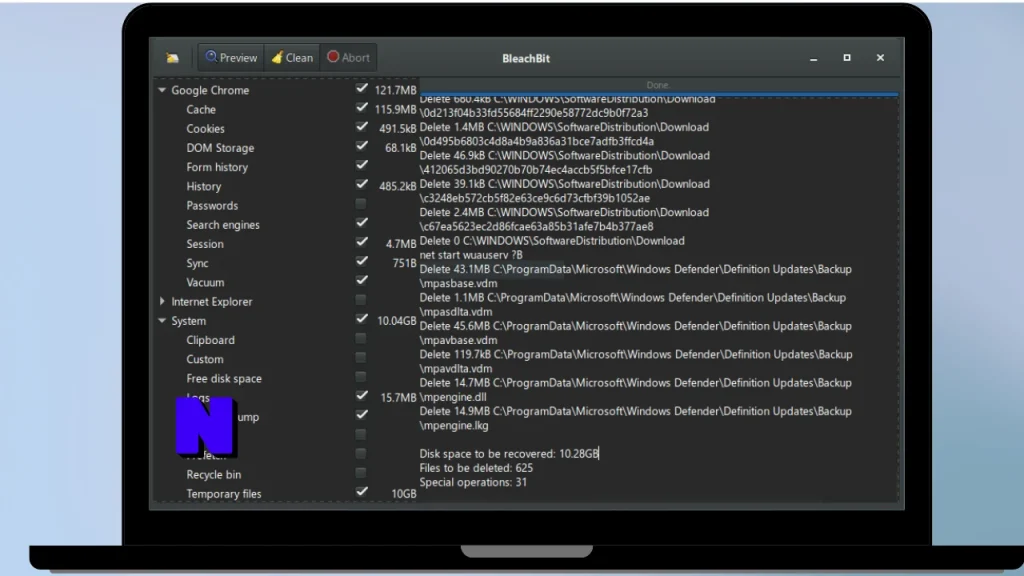1024x576 pixels.
Task: Uncheck the Temporary files checkbox
Action: tap(361, 492)
